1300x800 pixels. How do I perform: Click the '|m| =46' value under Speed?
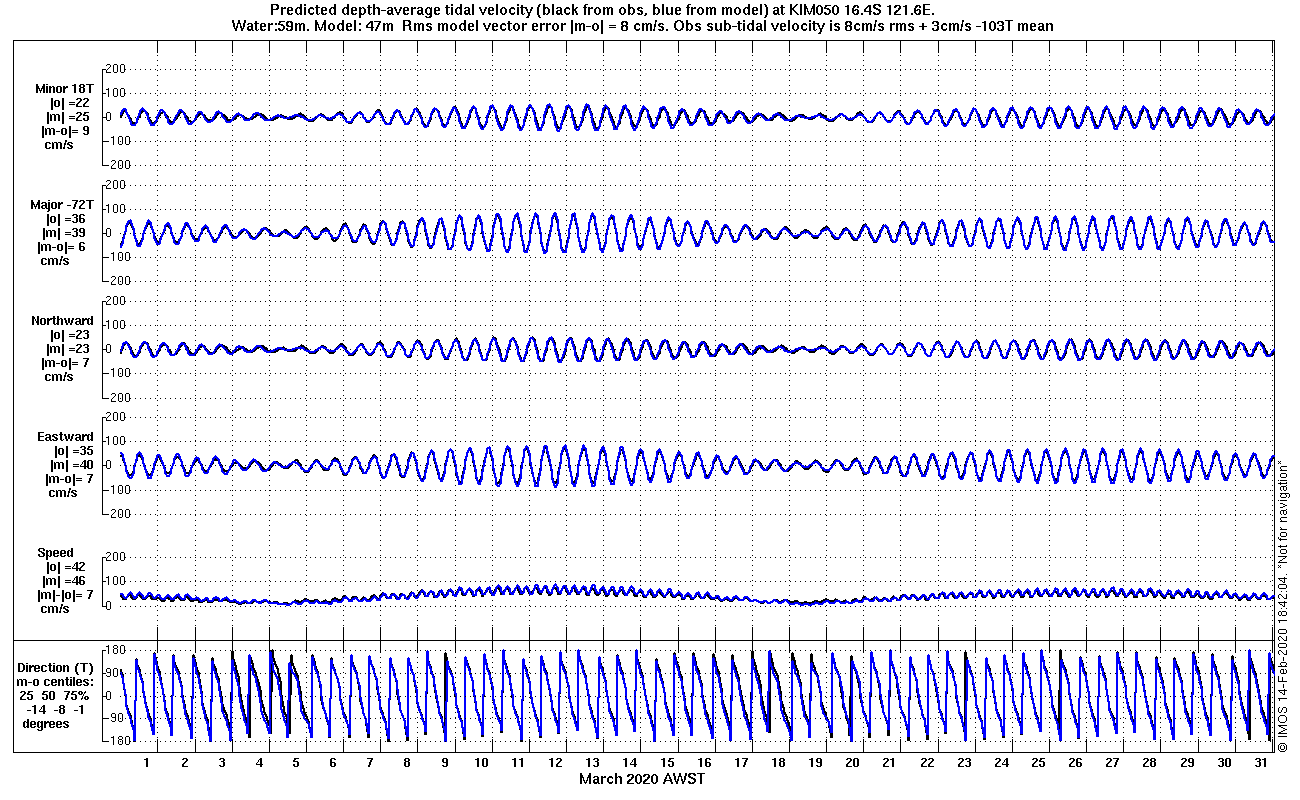(x=65, y=581)
